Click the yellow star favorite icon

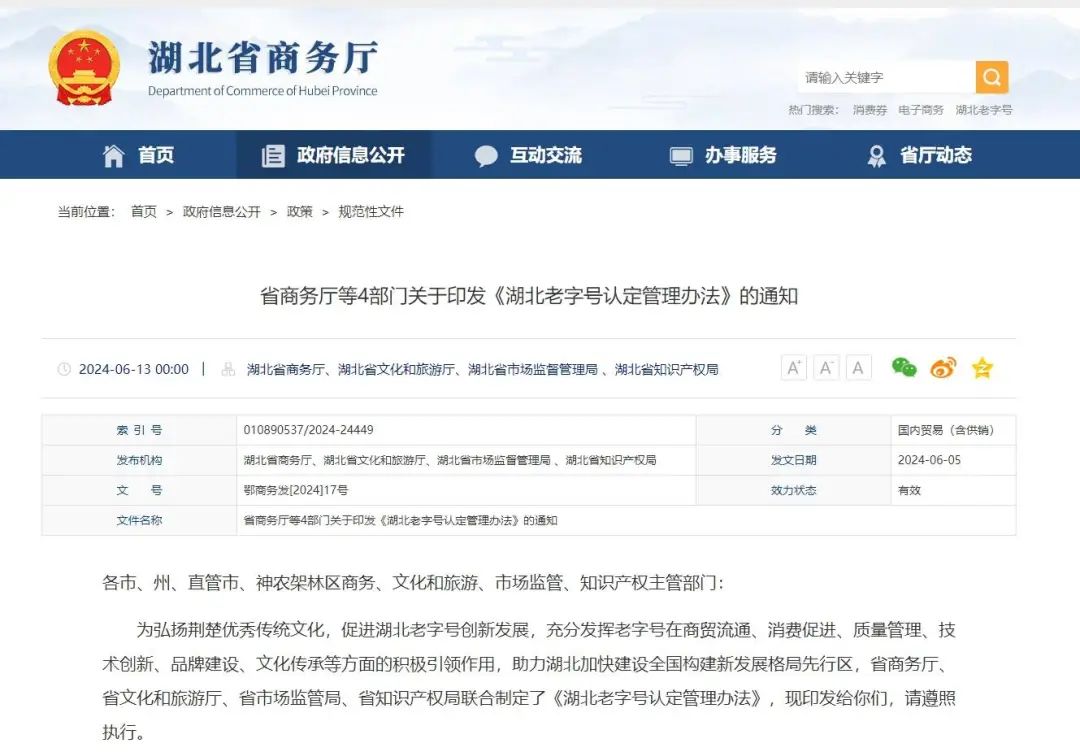[x=982, y=368]
